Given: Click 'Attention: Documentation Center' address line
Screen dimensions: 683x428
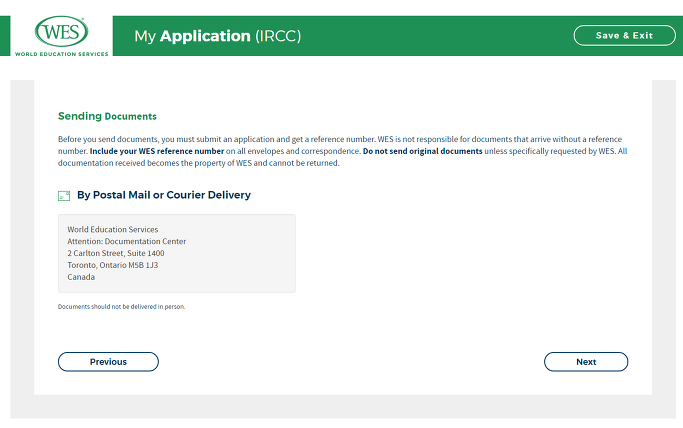Looking at the screenshot, I should 127,241.
